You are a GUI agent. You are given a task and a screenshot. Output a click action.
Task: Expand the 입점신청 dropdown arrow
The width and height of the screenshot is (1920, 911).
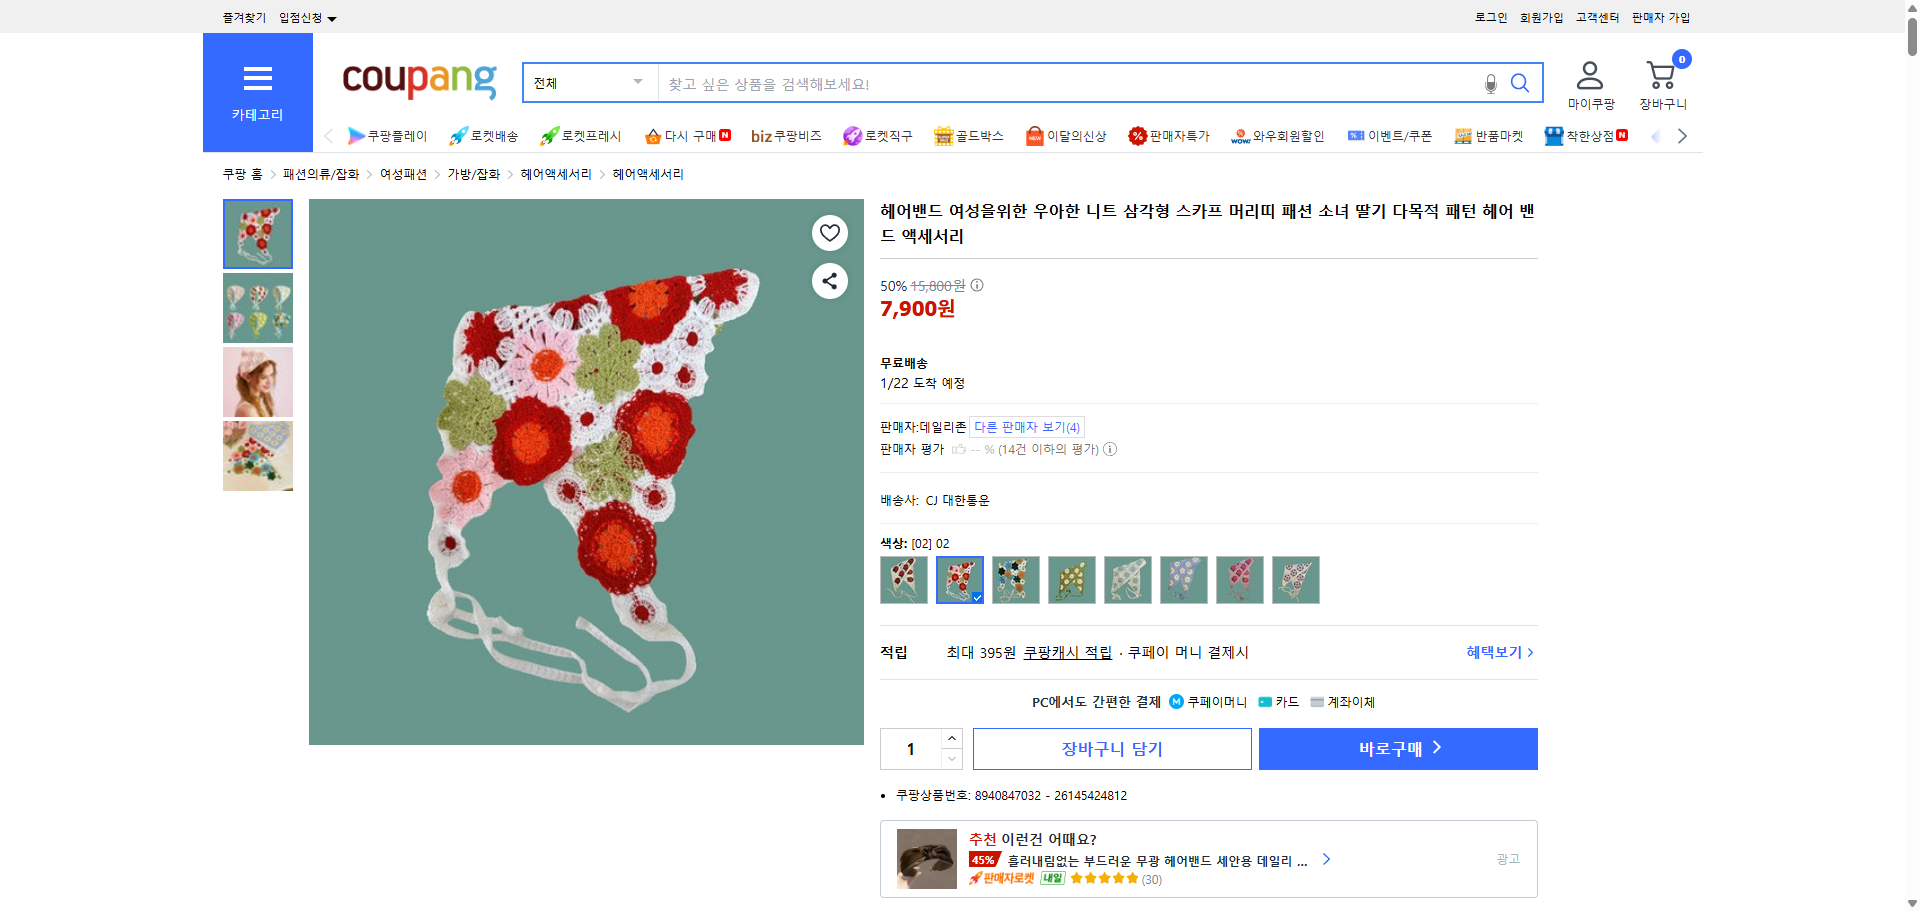(x=333, y=17)
